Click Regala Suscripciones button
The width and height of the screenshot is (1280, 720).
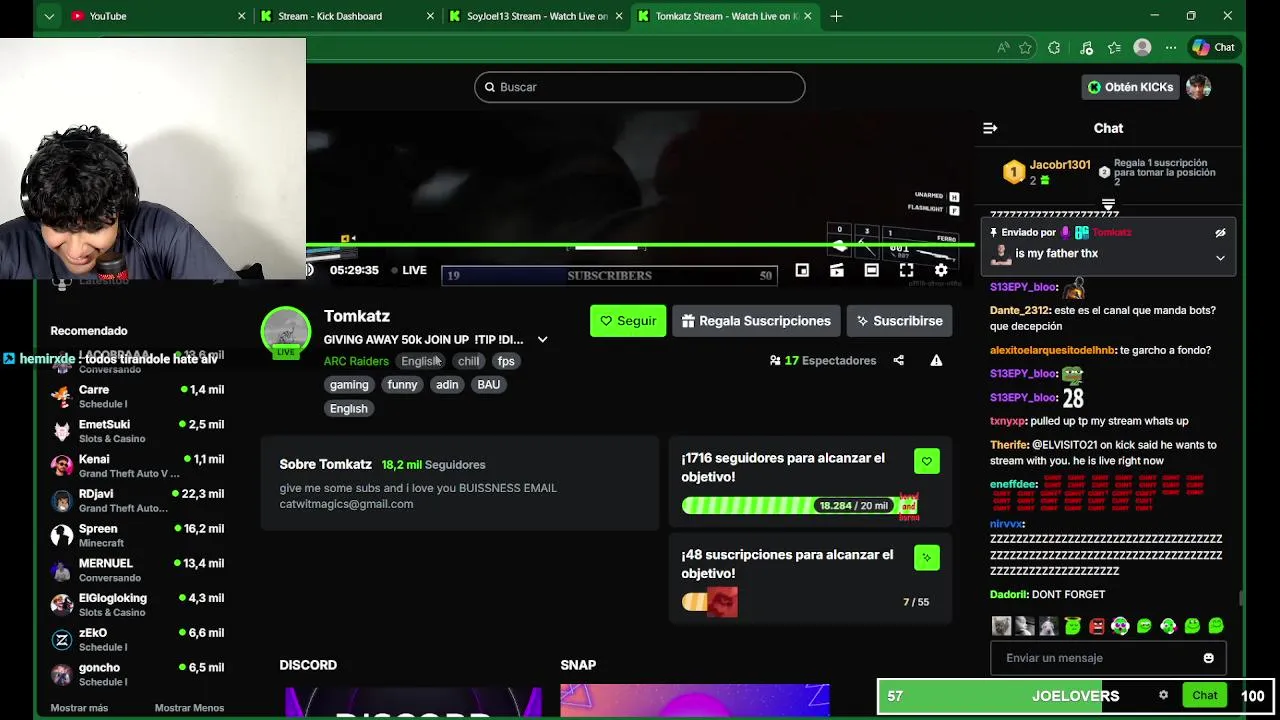(x=756, y=321)
